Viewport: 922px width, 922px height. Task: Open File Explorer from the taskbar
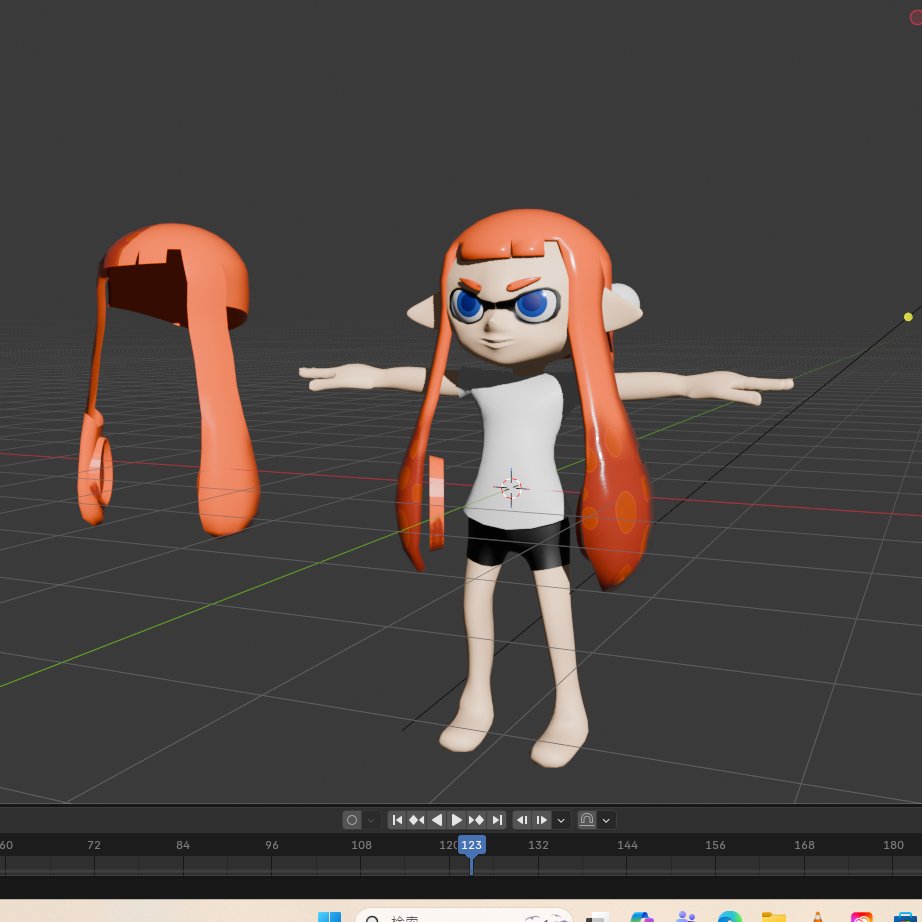click(x=774, y=917)
